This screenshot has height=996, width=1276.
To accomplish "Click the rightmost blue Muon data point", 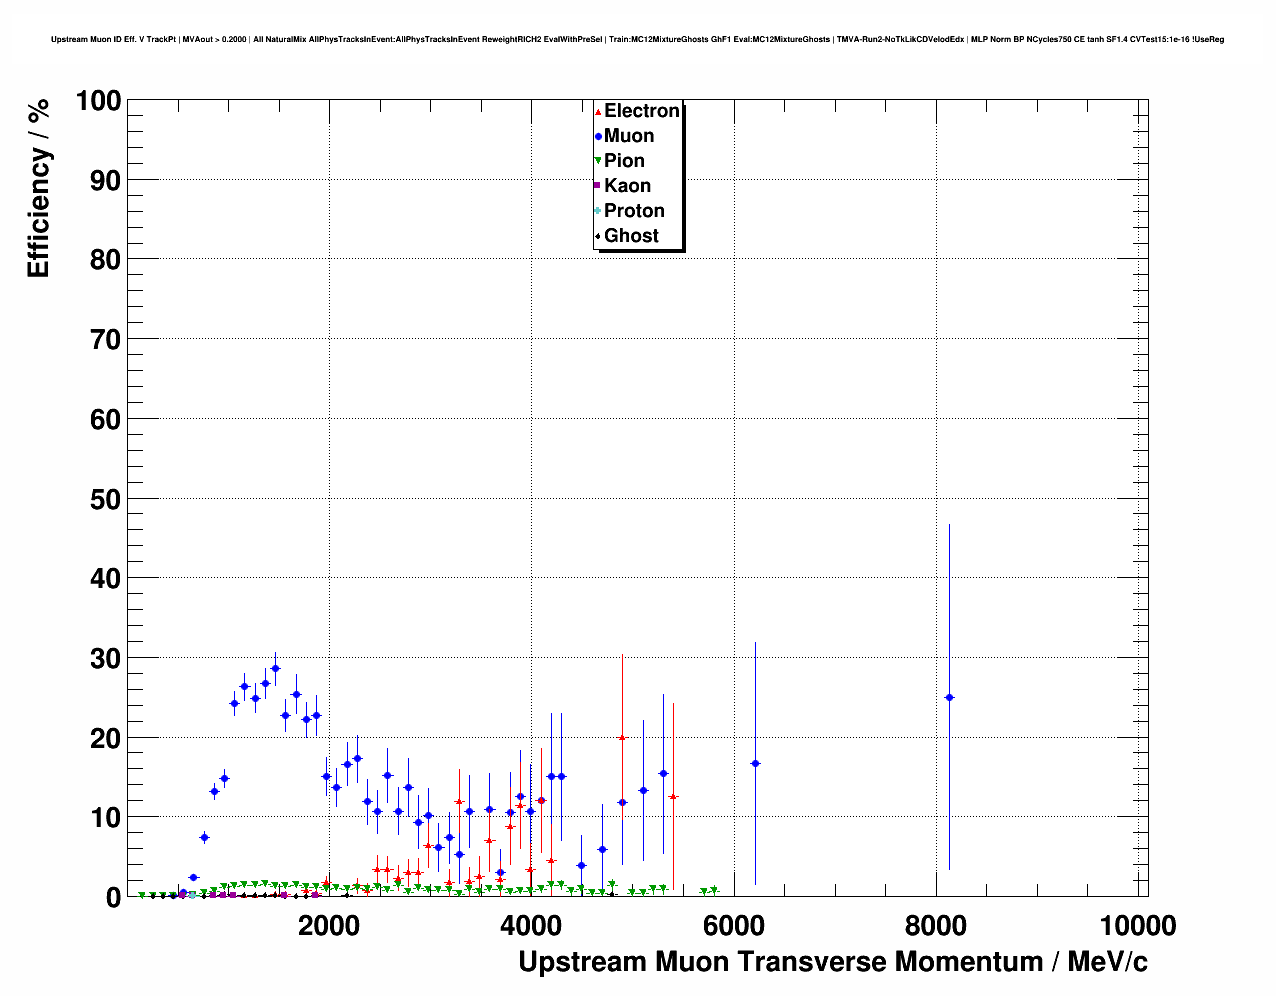I will (949, 697).
